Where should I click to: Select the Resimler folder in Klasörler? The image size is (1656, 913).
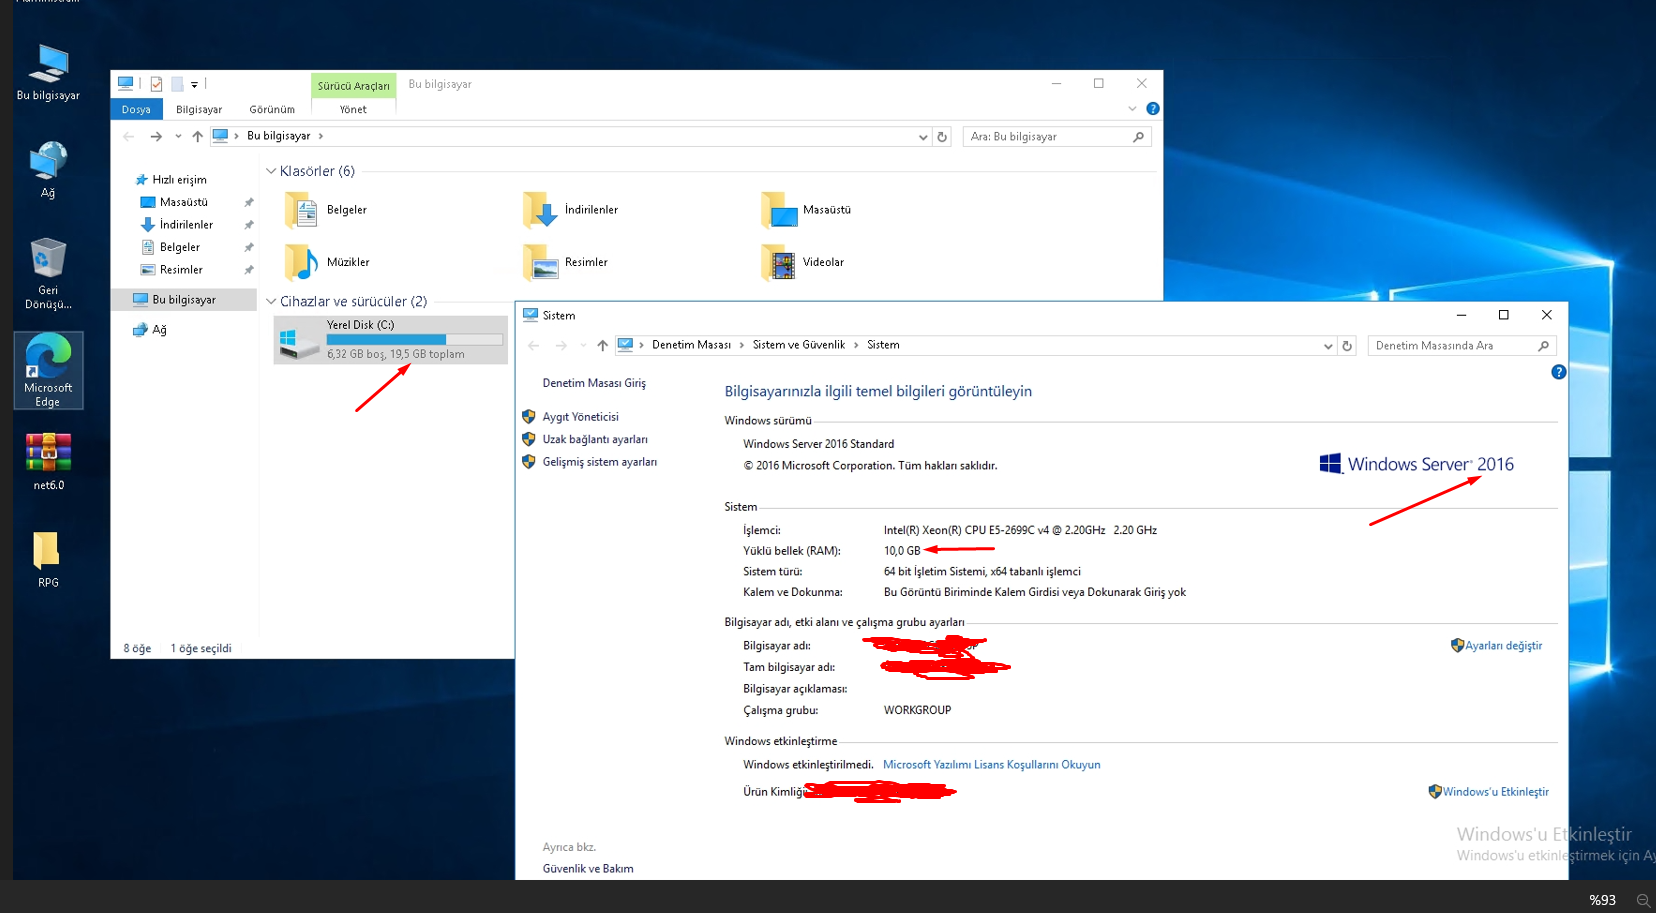565,262
